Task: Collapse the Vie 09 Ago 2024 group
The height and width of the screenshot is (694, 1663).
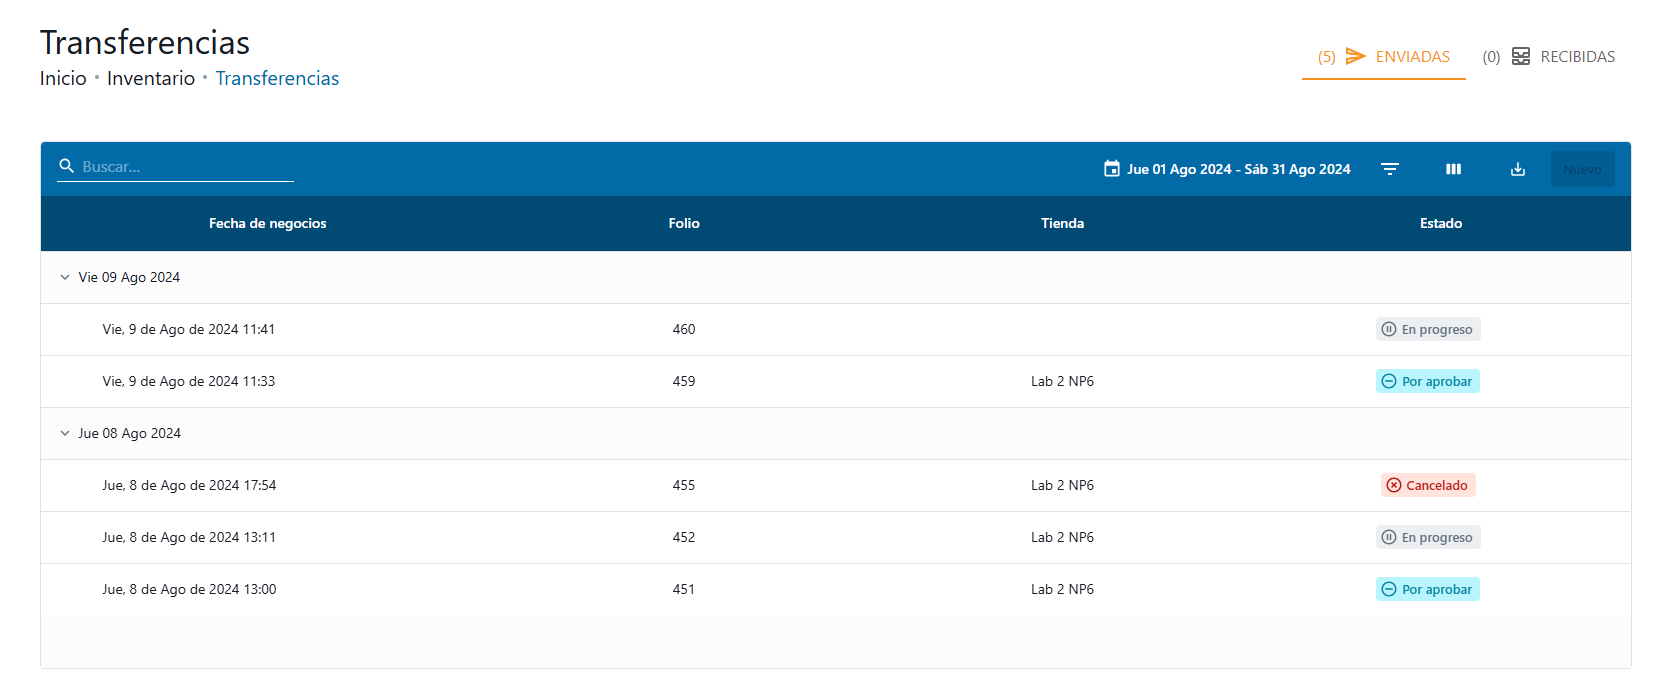Action: (x=65, y=277)
